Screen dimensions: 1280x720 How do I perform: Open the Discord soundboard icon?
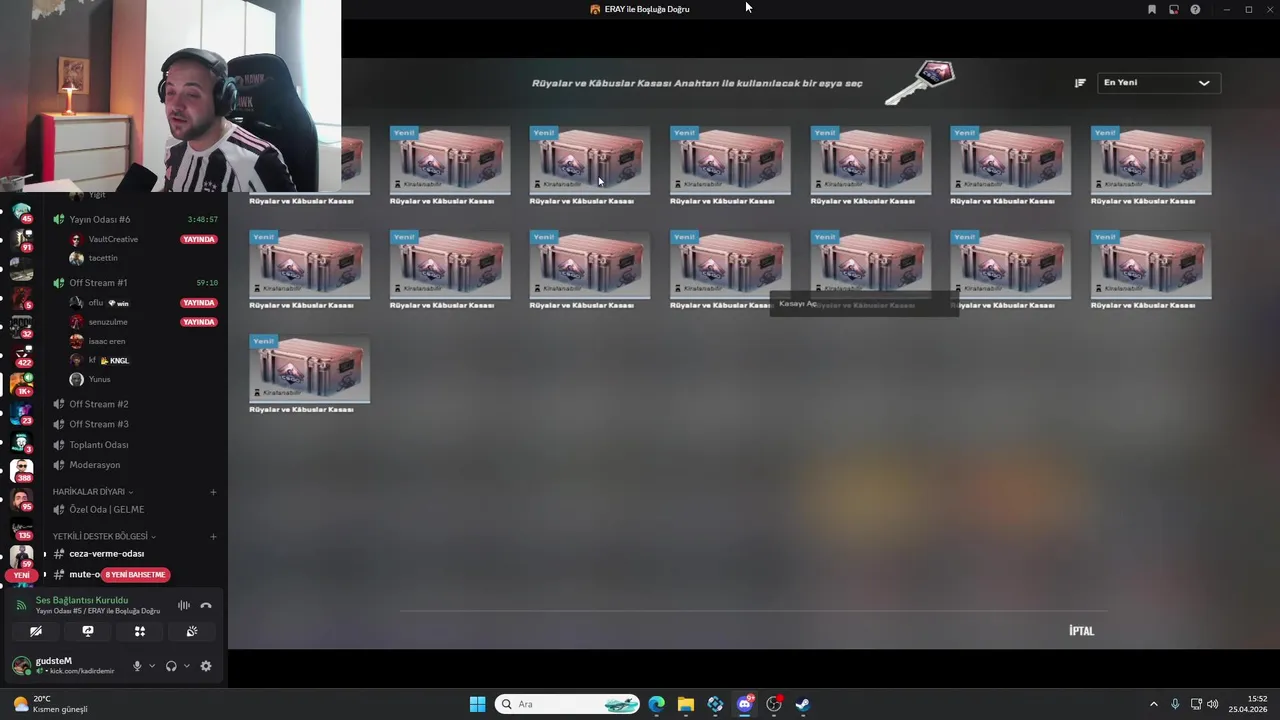click(192, 631)
